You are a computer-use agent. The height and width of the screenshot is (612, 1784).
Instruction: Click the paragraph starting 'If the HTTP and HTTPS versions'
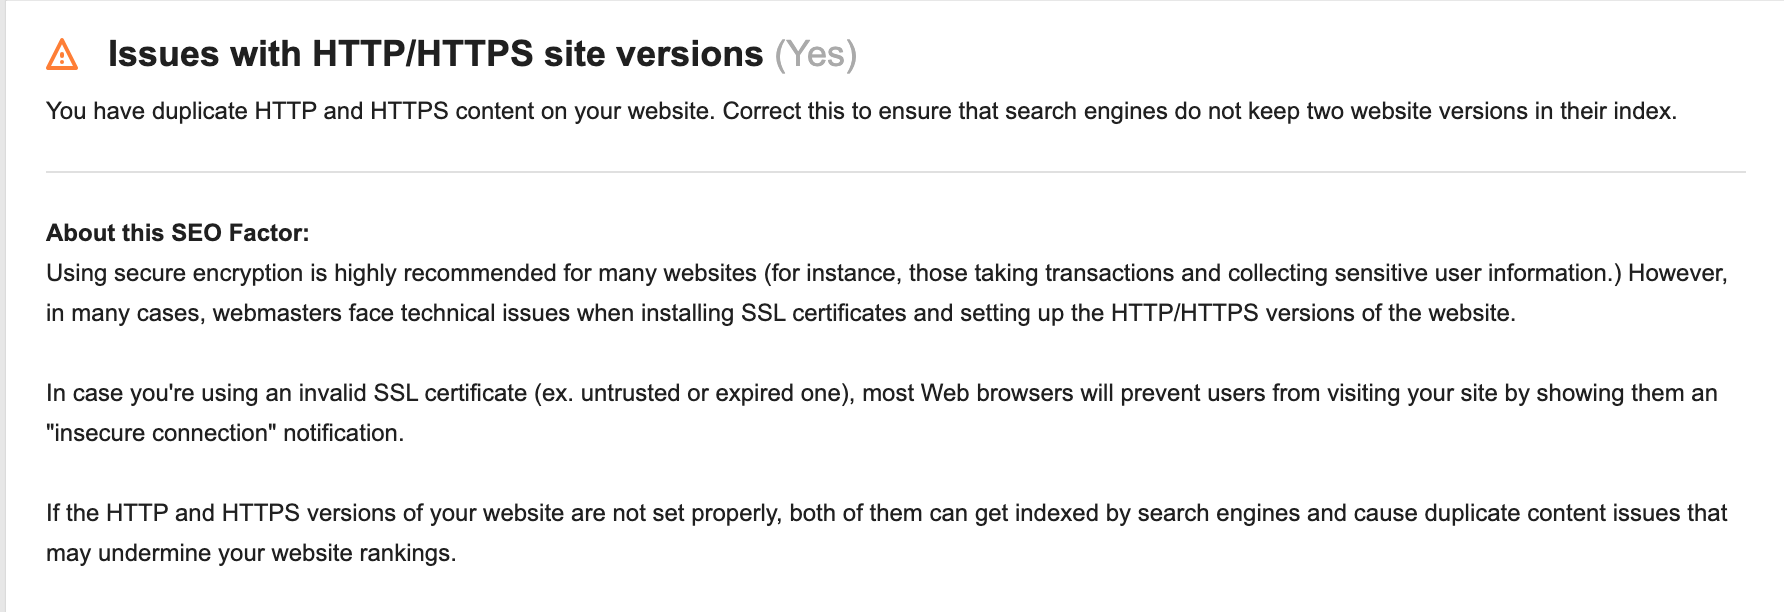tap(887, 533)
